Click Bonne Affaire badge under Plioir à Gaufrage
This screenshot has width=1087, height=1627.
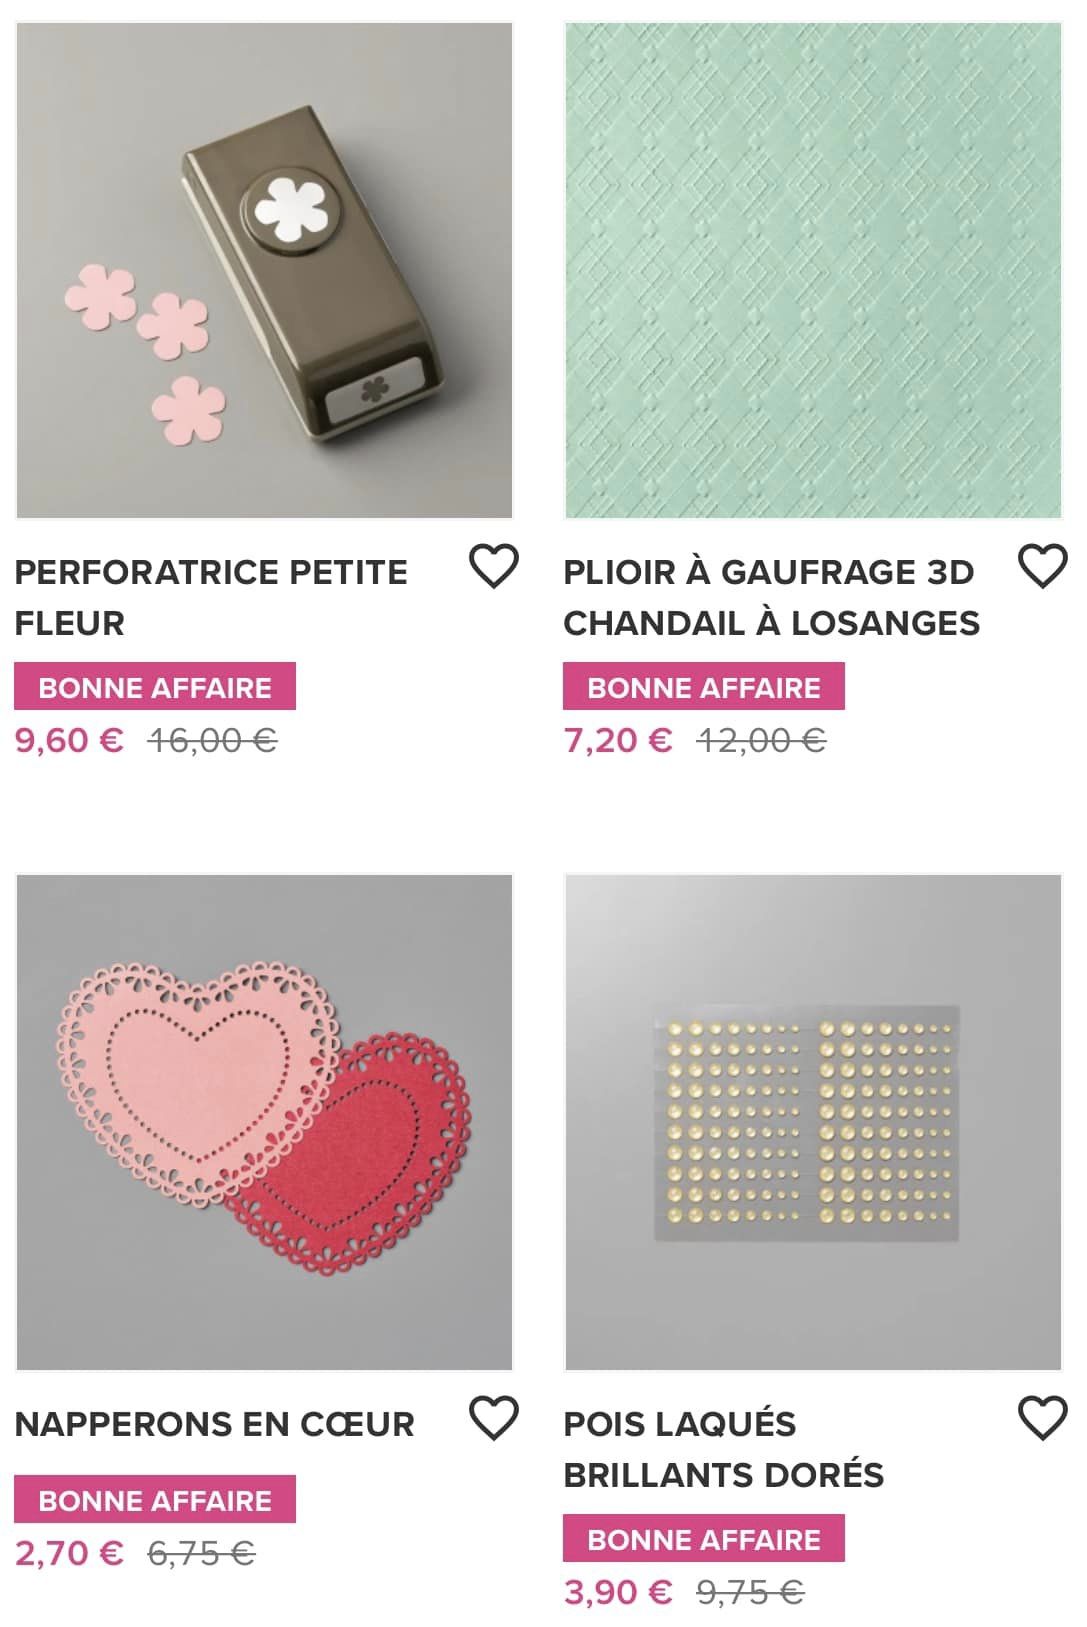703,687
